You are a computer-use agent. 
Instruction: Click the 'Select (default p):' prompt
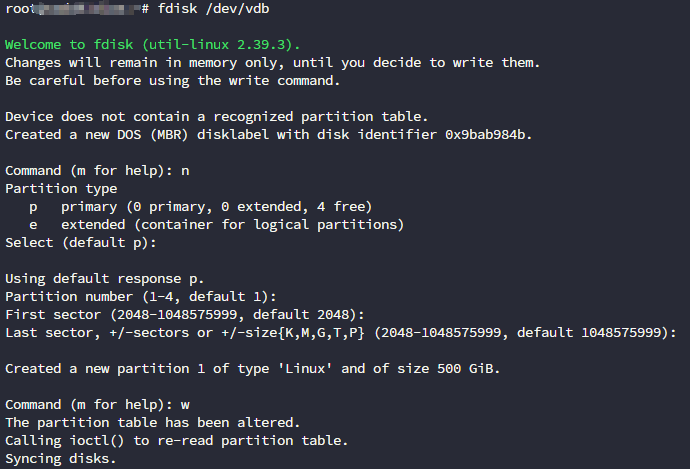[81, 243]
